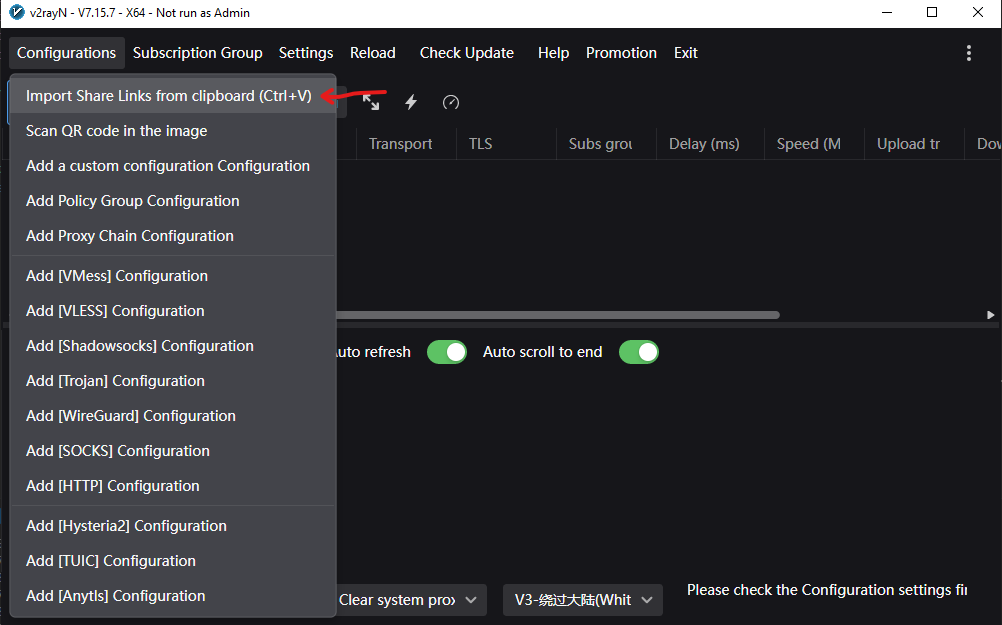Disable Auto scroll to end
Screen dimensions: 1002x625
point(638,352)
